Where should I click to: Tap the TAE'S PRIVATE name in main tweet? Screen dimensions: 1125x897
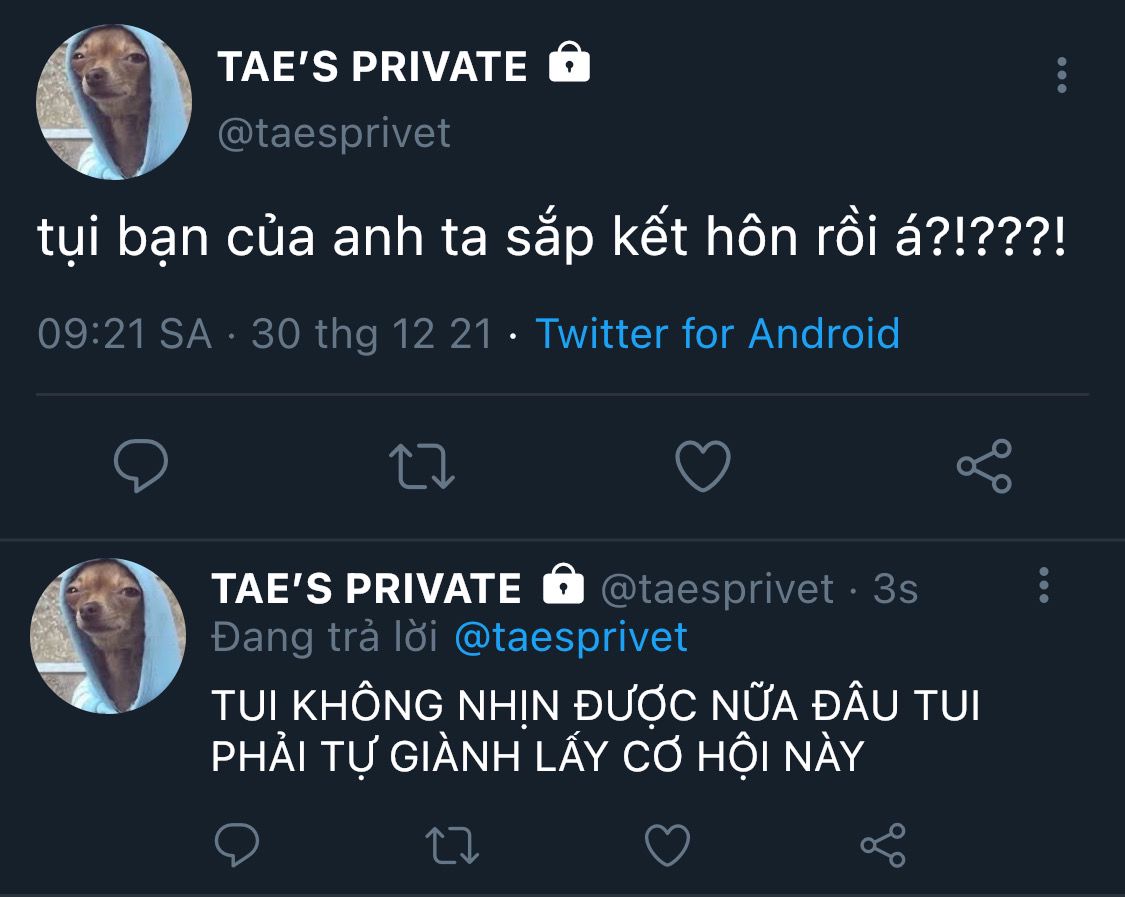click(372, 67)
